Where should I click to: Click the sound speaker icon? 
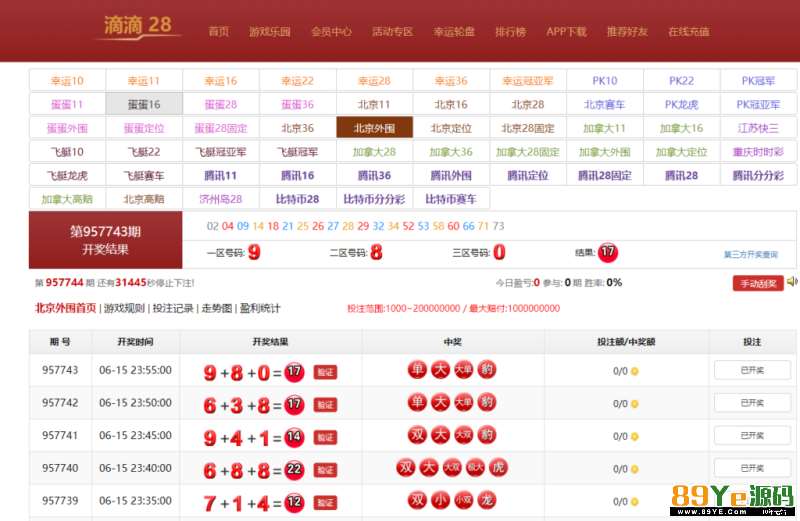(x=792, y=281)
